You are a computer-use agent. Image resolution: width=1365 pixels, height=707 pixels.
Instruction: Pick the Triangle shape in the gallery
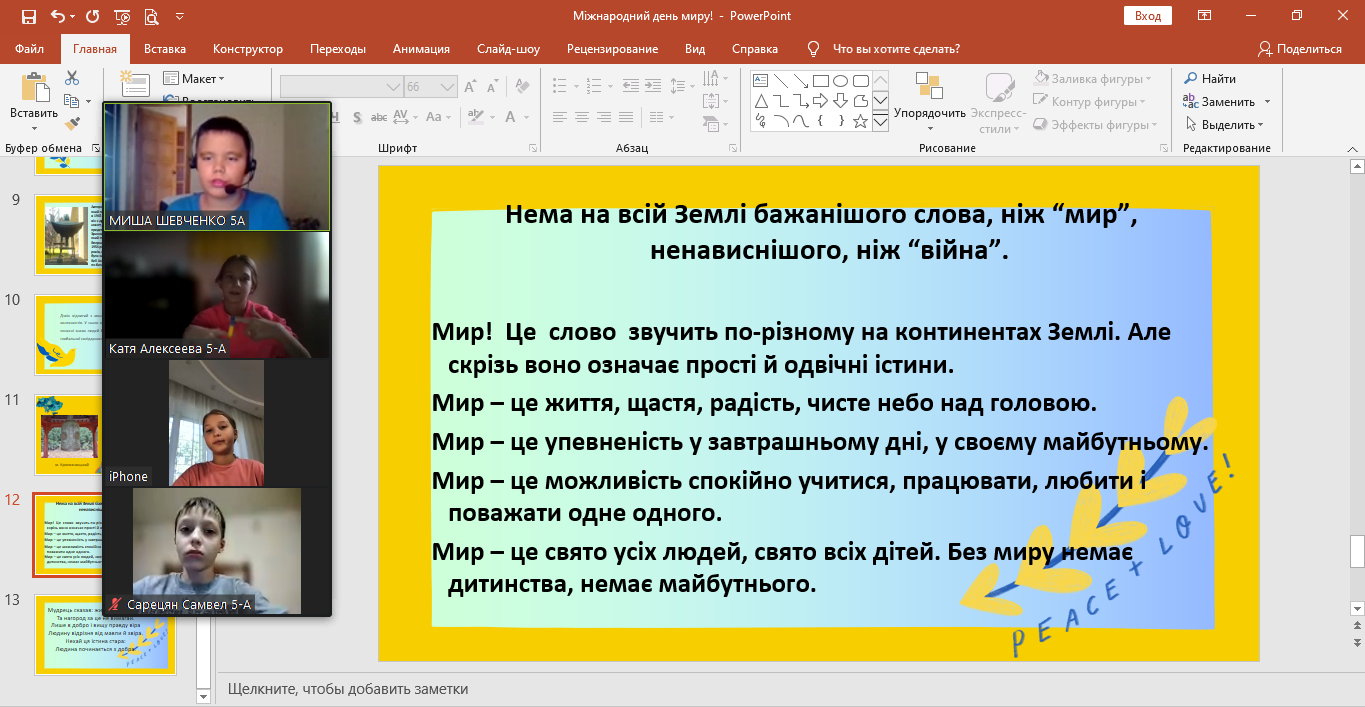(760, 101)
